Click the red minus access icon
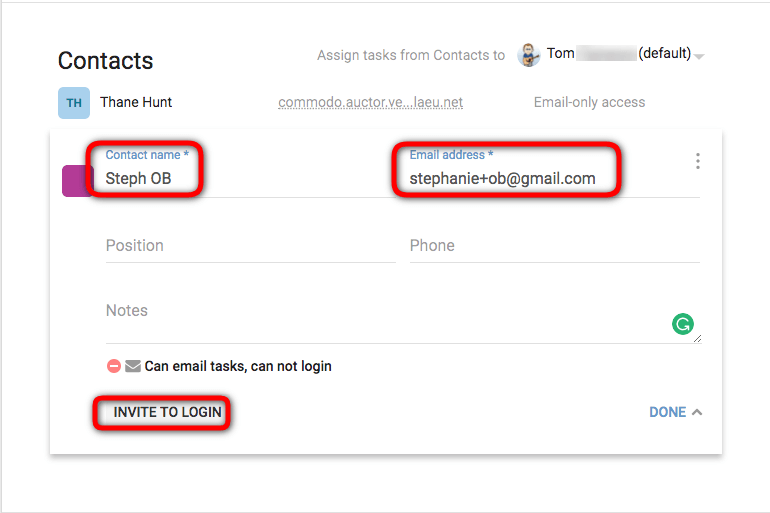The image size is (770, 513). pyautogui.click(x=114, y=366)
